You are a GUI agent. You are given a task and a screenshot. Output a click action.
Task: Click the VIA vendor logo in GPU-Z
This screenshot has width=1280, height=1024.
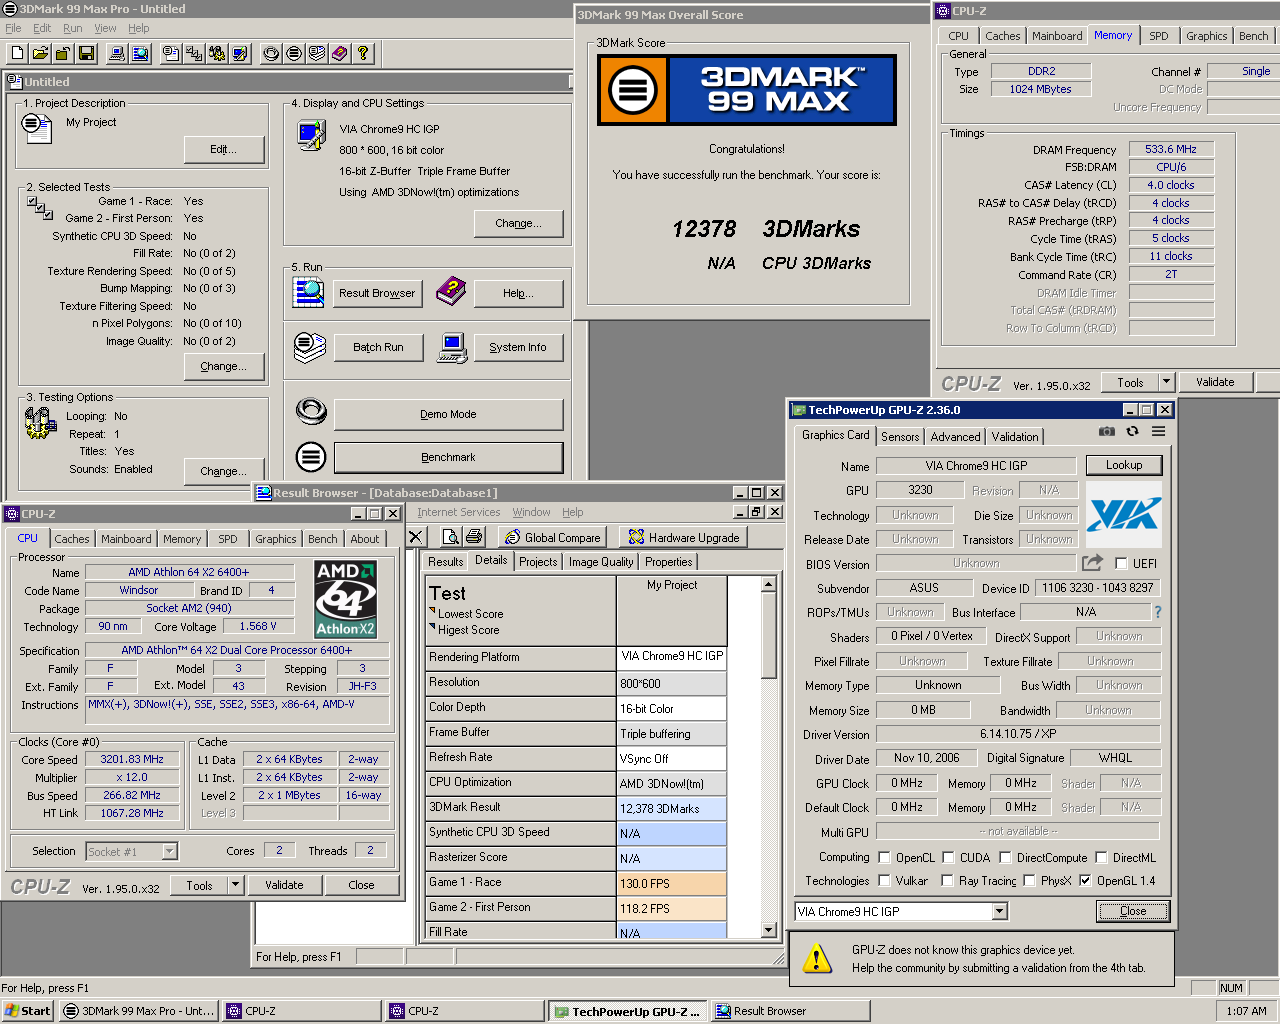click(1124, 514)
